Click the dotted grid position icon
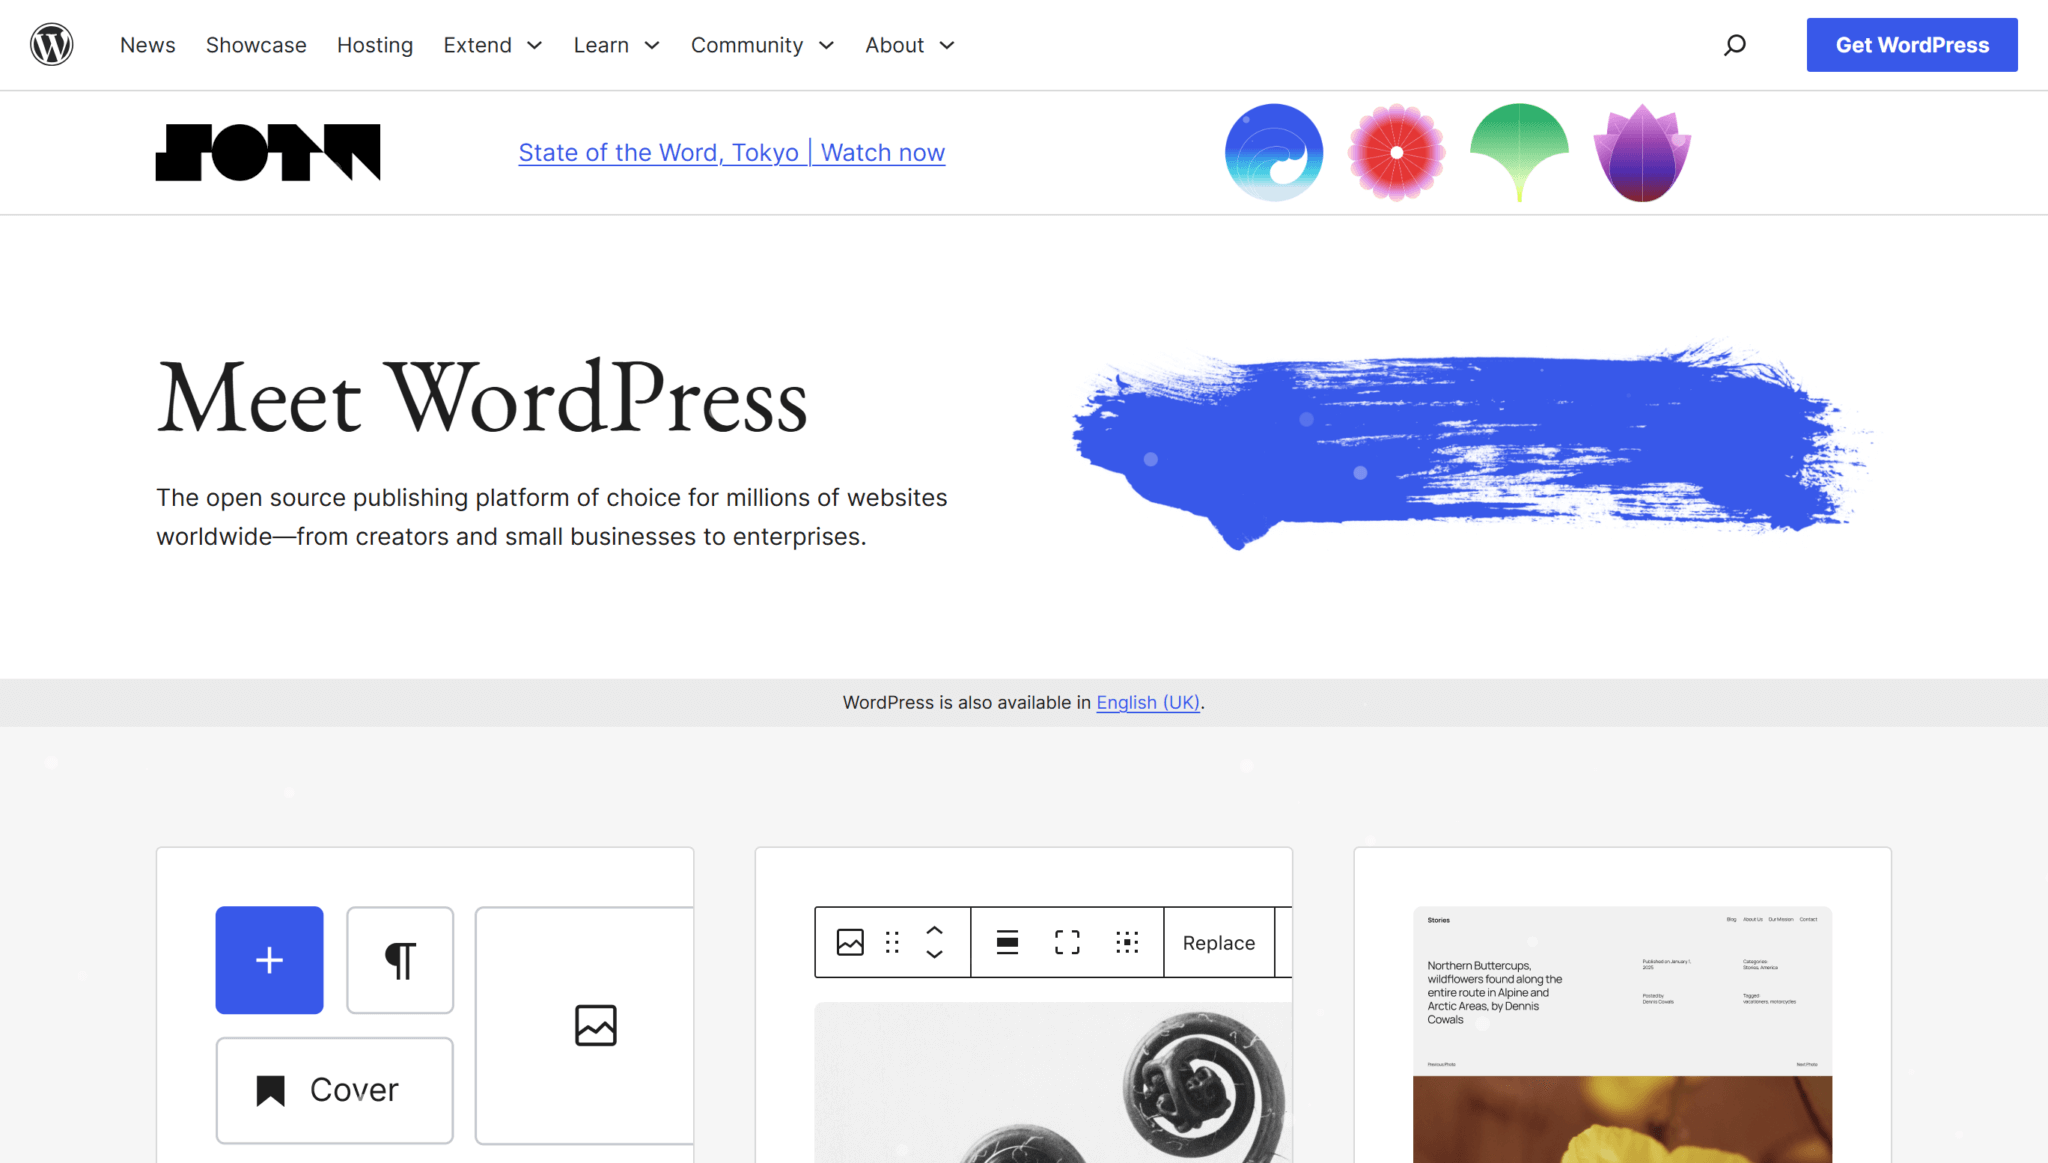Image resolution: width=2048 pixels, height=1163 pixels. click(x=1127, y=942)
